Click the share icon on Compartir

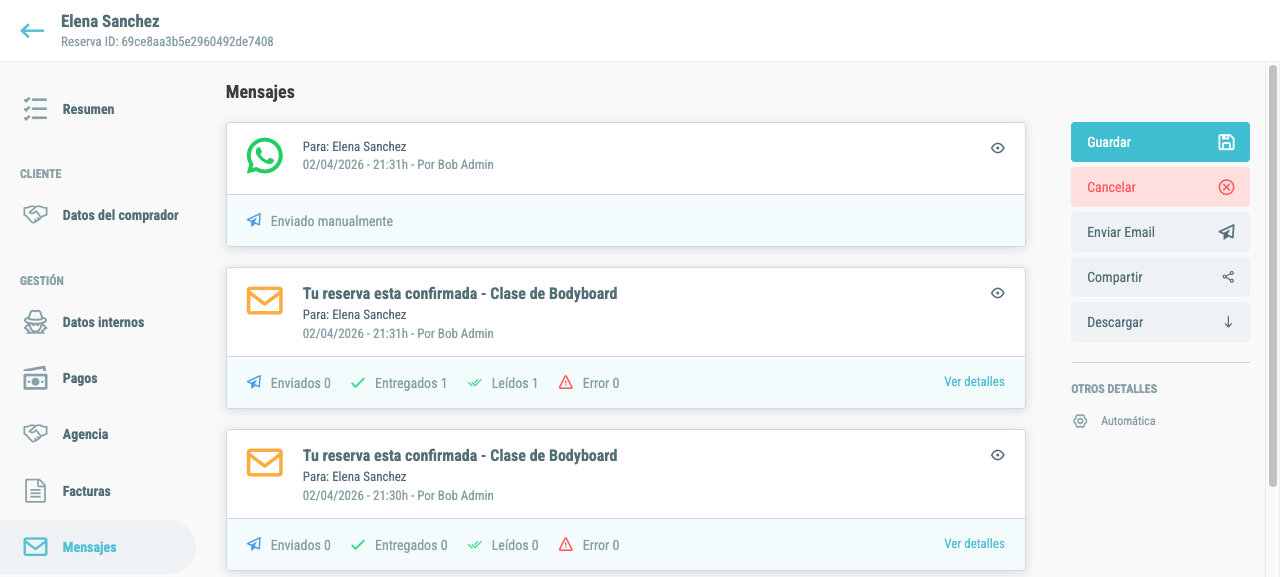[1228, 277]
